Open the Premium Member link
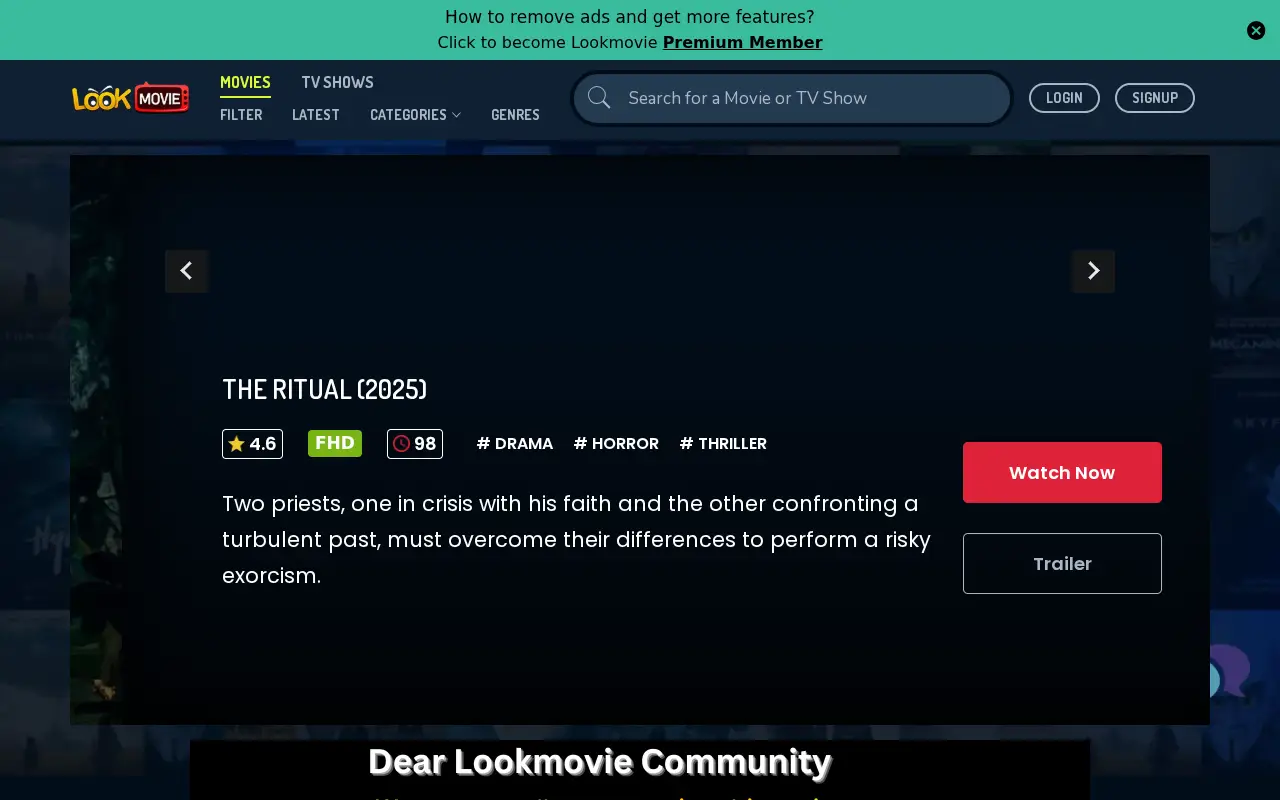Viewport: 1280px width, 800px height. (x=743, y=42)
